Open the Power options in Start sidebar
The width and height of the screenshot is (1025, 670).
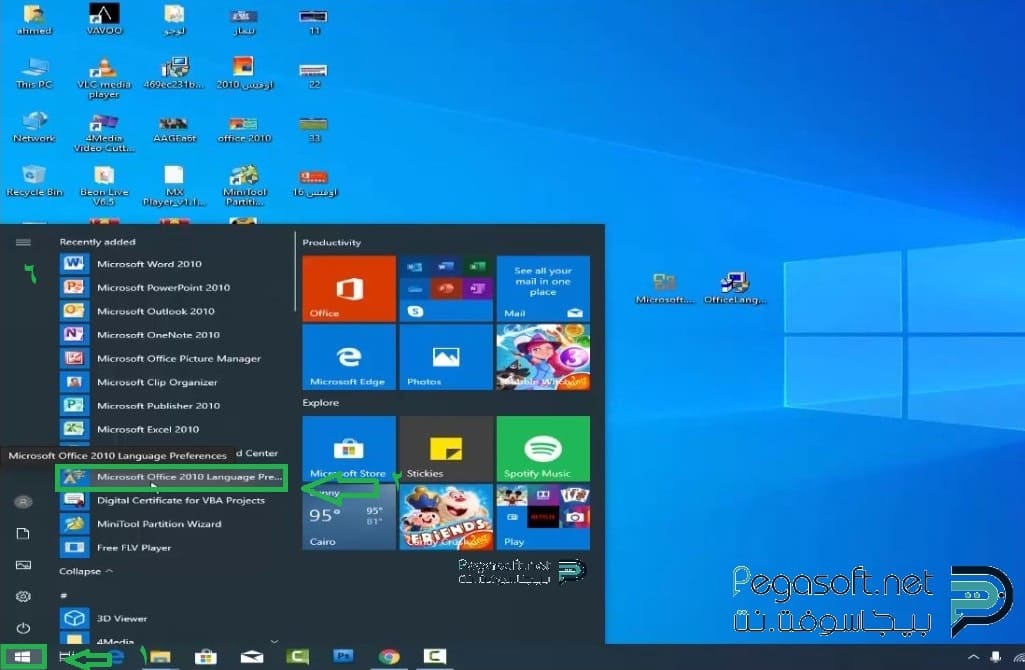click(23, 628)
